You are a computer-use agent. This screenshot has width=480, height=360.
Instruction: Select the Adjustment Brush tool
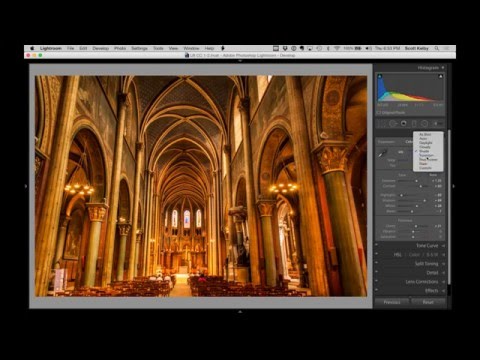point(437,124)
